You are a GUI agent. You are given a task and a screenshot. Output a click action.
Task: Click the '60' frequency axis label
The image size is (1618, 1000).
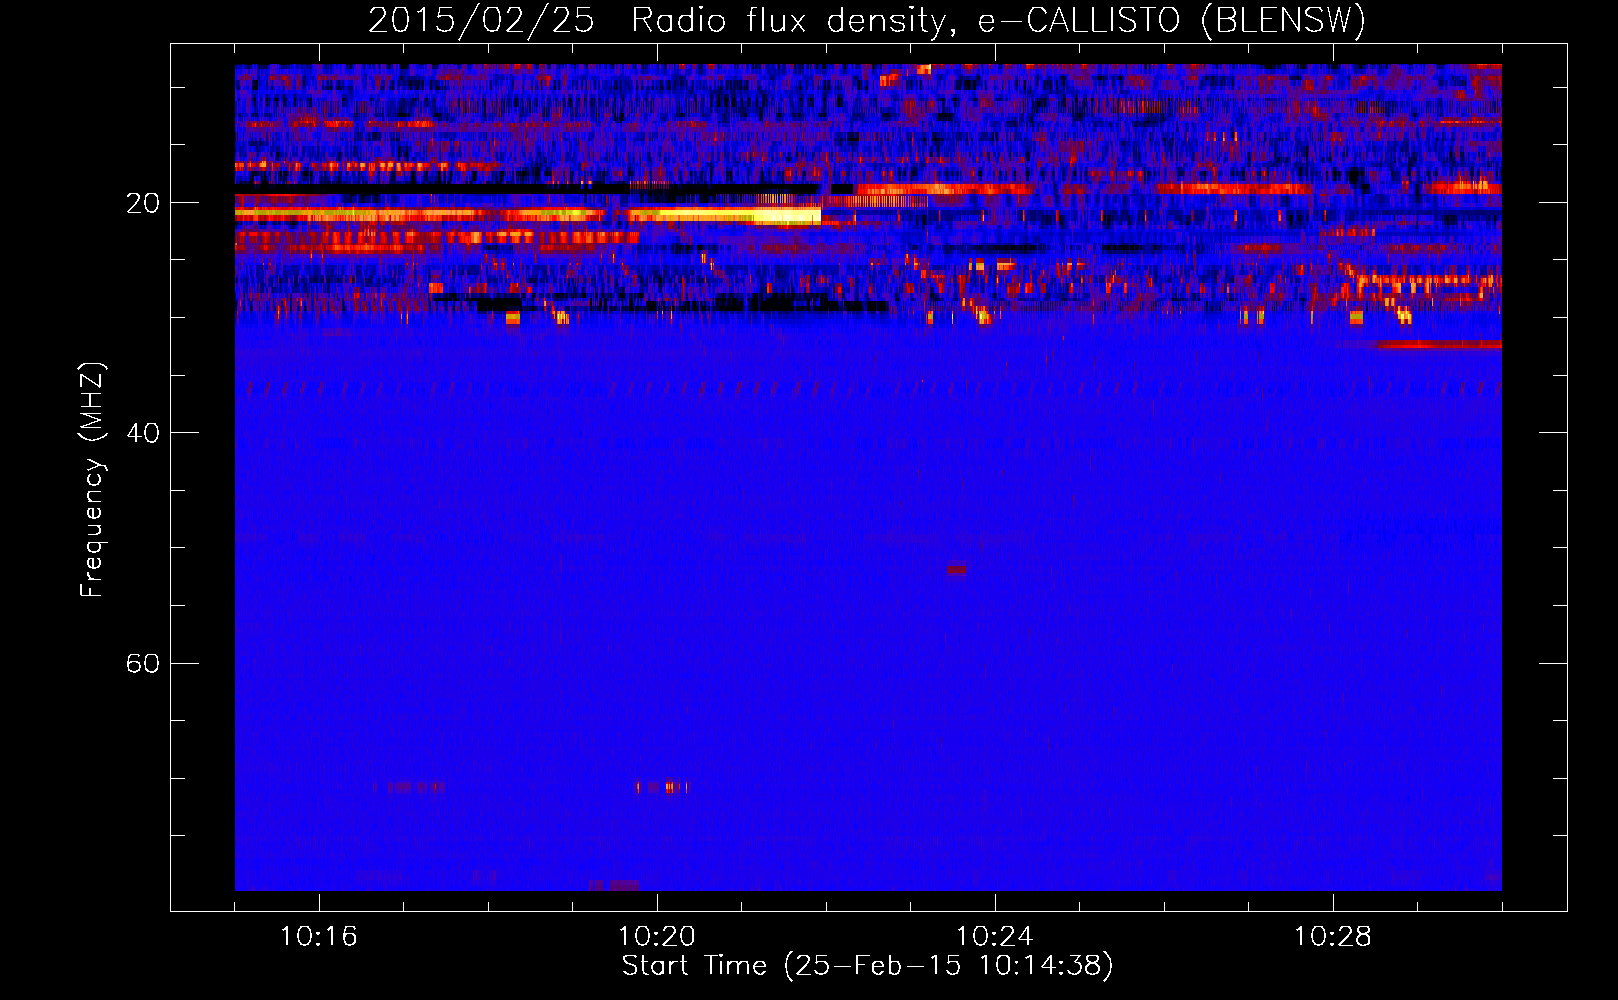[142, 663]
